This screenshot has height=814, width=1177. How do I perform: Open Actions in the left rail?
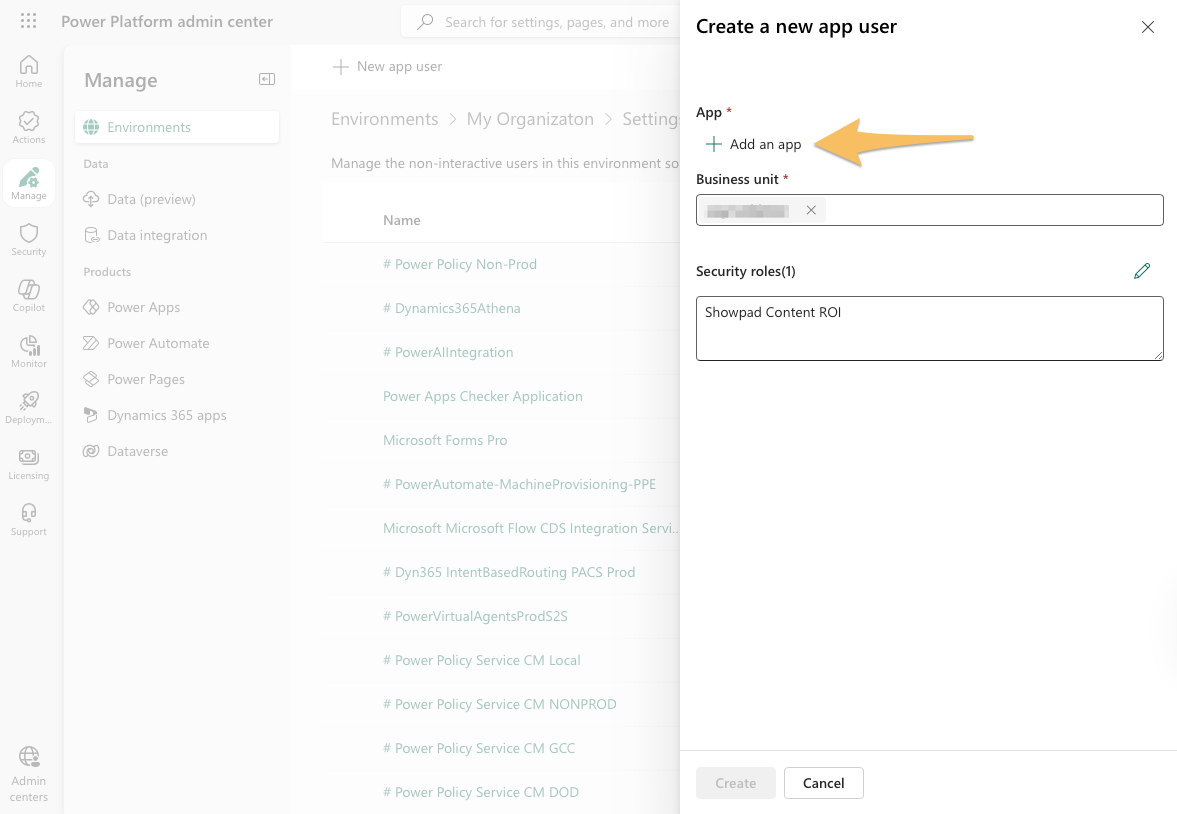pos(29,127)
